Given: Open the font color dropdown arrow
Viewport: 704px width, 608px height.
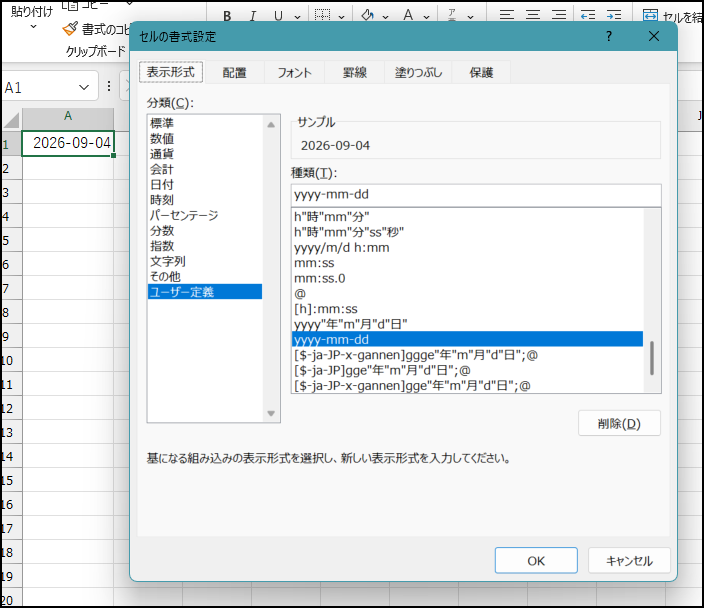Looking at the screenshot, I should coord(426,17).
